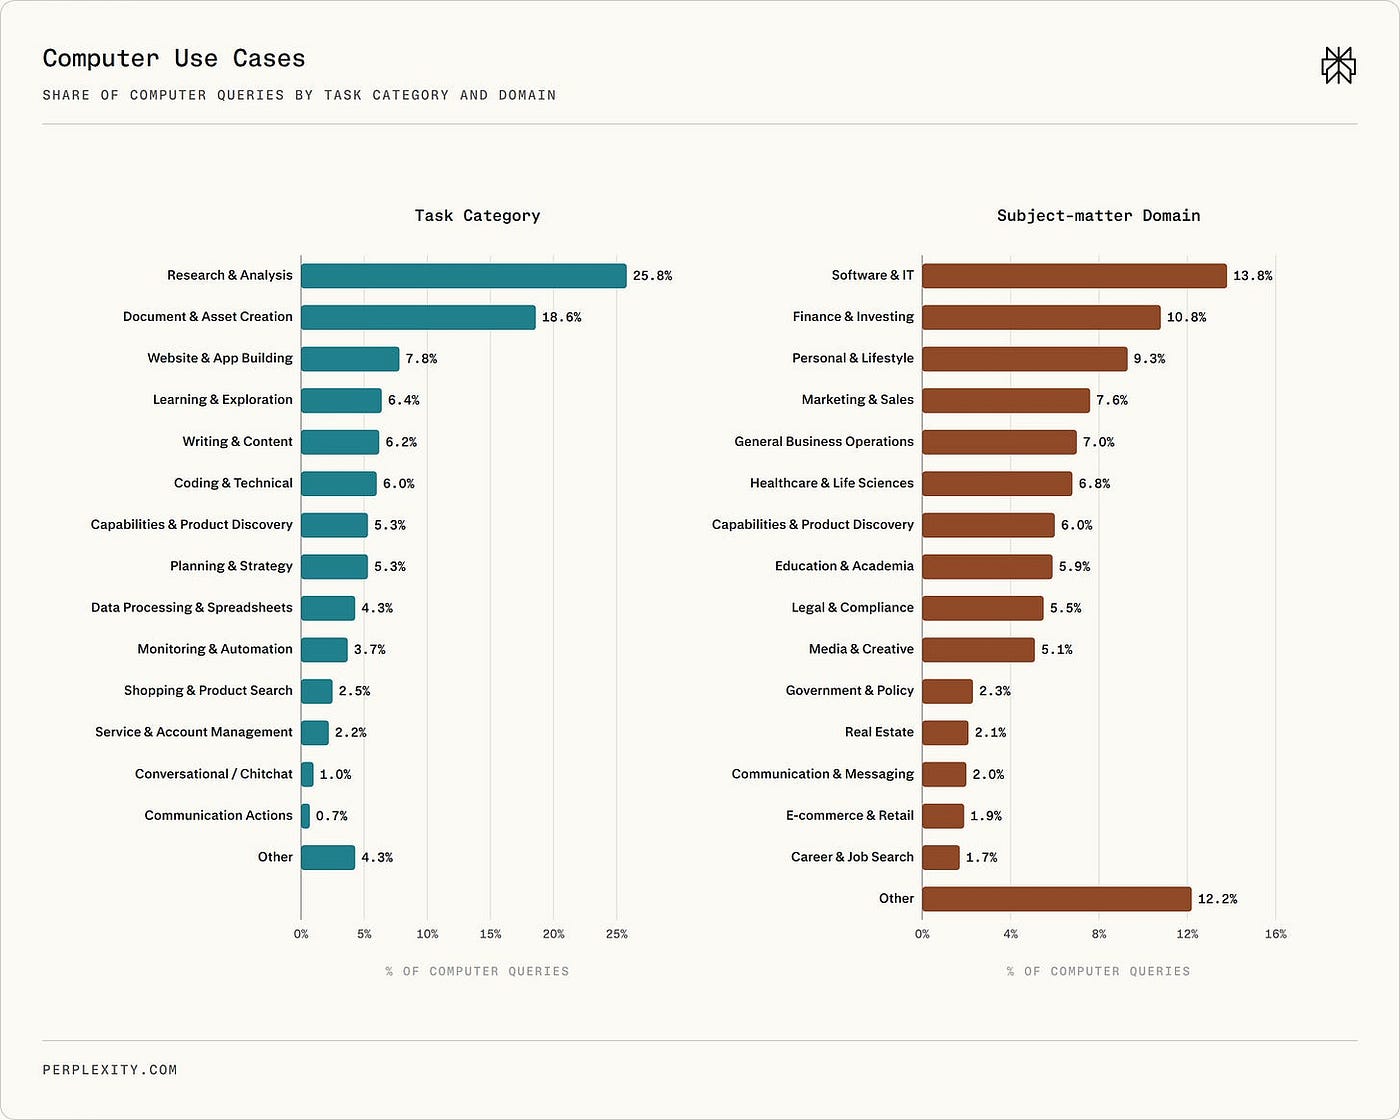Click the Software & IT brown bar
This screenshot has height=1120, width=1400.
click(1074, 276)
